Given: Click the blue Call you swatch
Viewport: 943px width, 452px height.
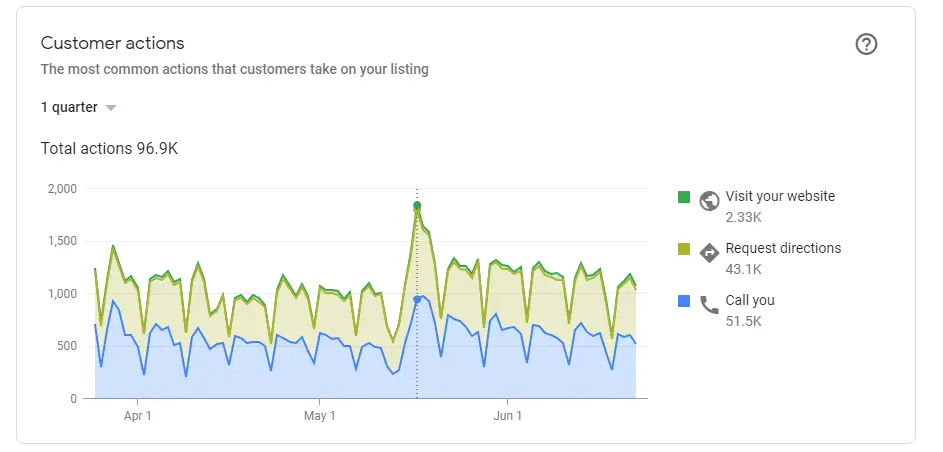Looking at the screenshot, I should [x=684, y=301].
